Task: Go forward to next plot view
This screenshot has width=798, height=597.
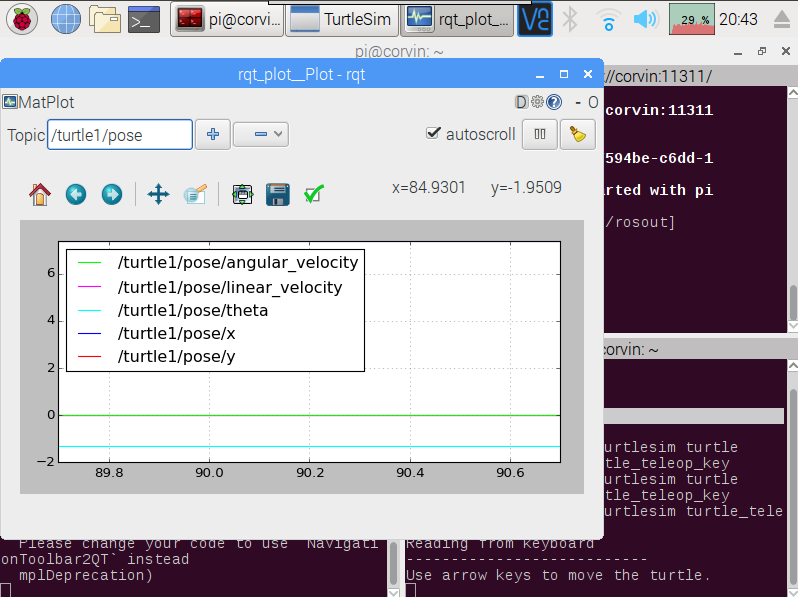Action: pos(112,194)
